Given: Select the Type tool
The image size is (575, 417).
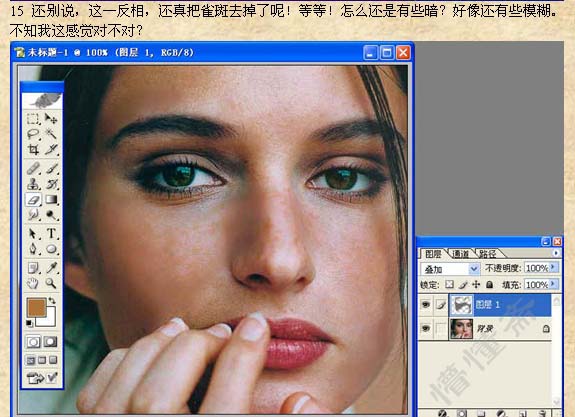Looking at the screenshot, I should (x=51, y=234).
